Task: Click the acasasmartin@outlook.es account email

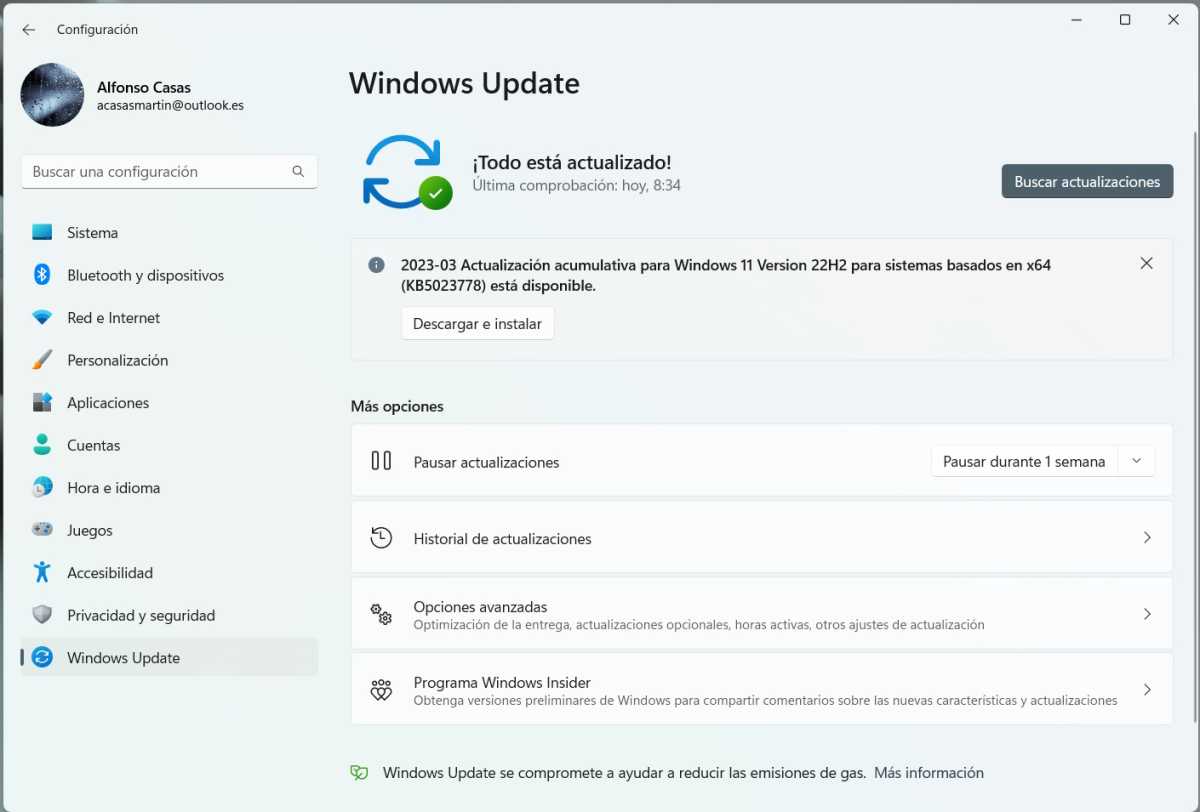Action: point(170,105)
